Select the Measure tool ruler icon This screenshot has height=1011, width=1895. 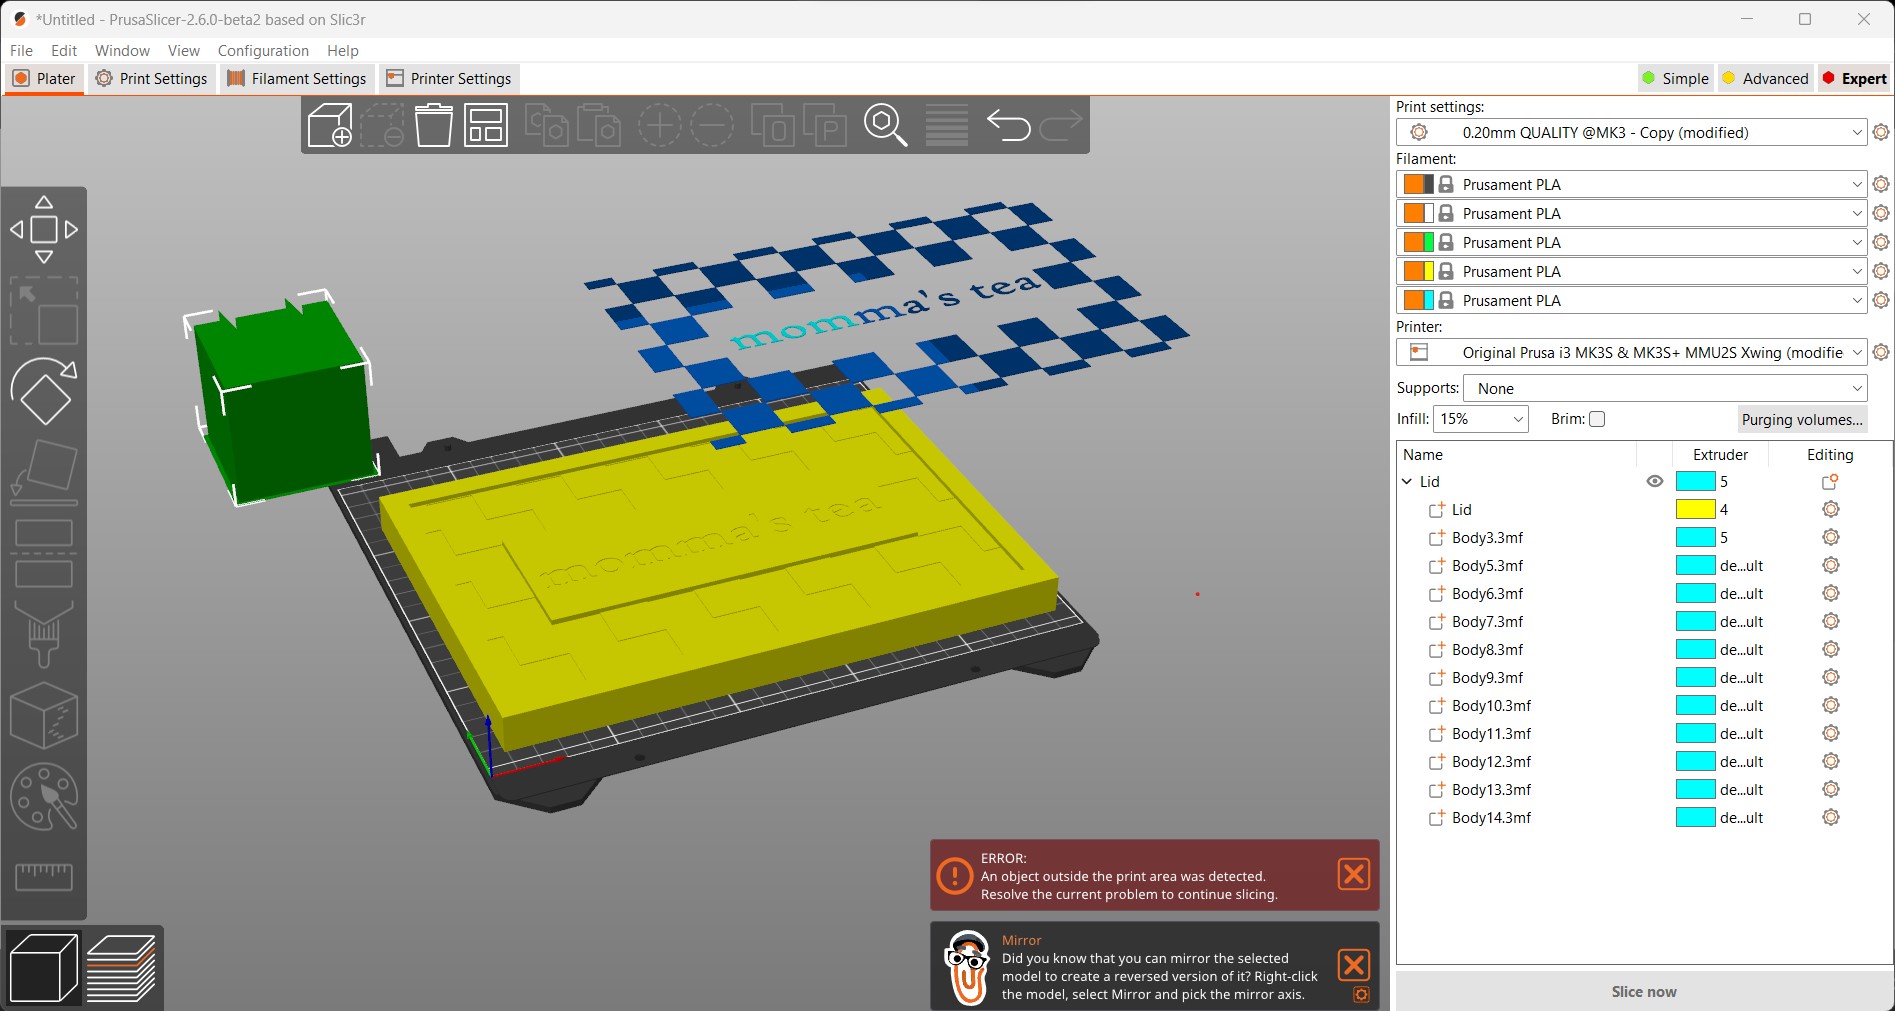[x=43, y=877]
